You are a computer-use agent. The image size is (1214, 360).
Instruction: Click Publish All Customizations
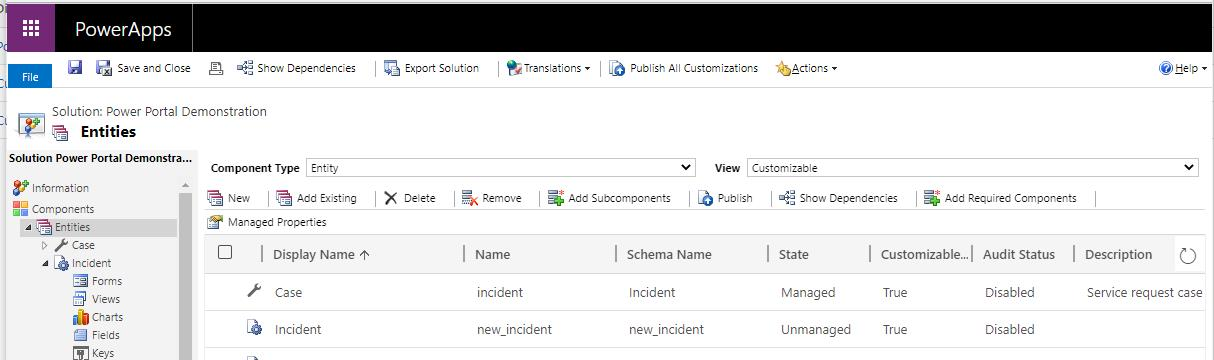684,68
